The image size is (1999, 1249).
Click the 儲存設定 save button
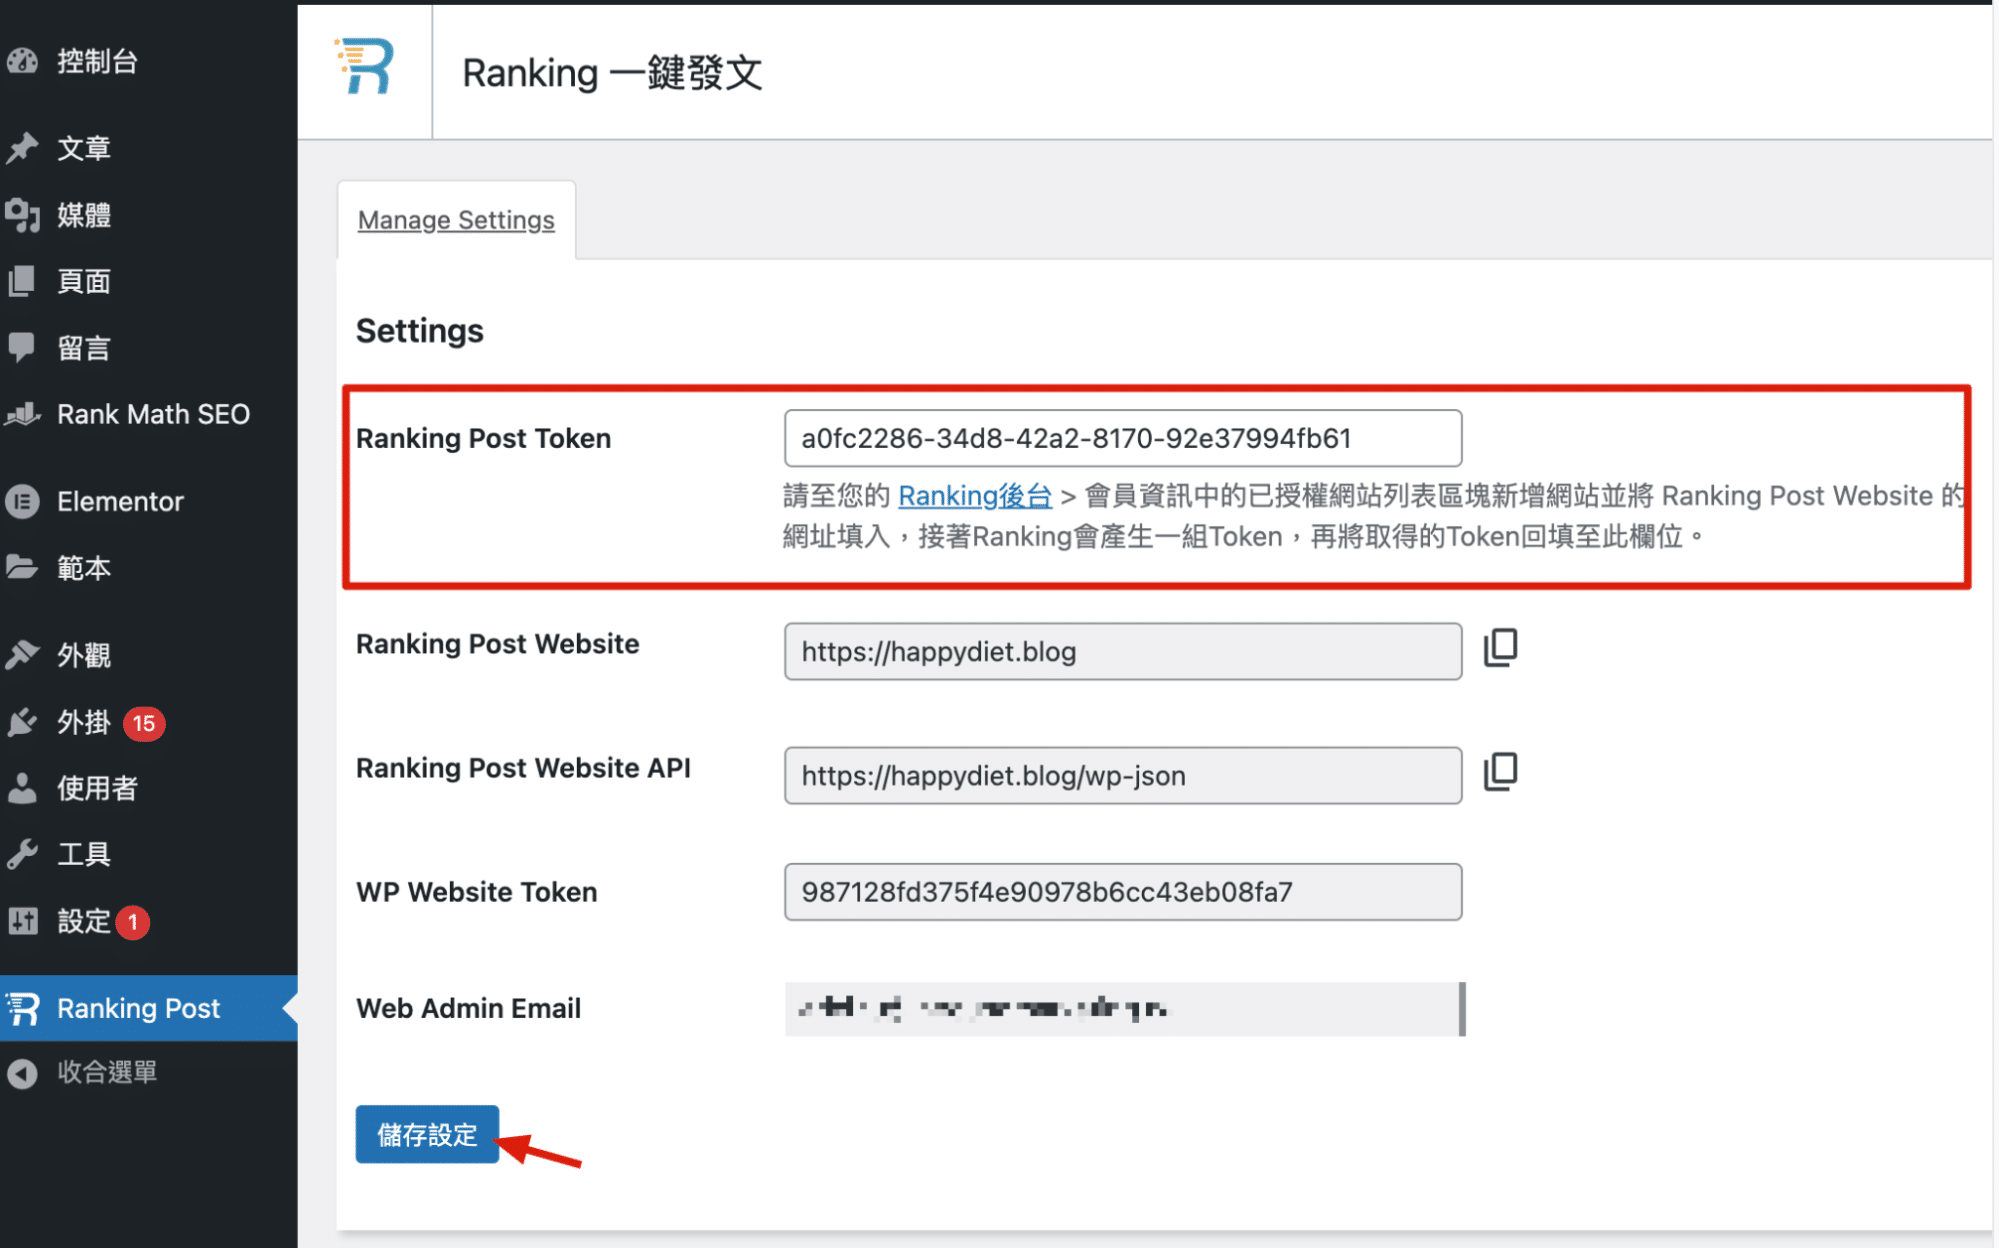click(x=427, y=1134)
